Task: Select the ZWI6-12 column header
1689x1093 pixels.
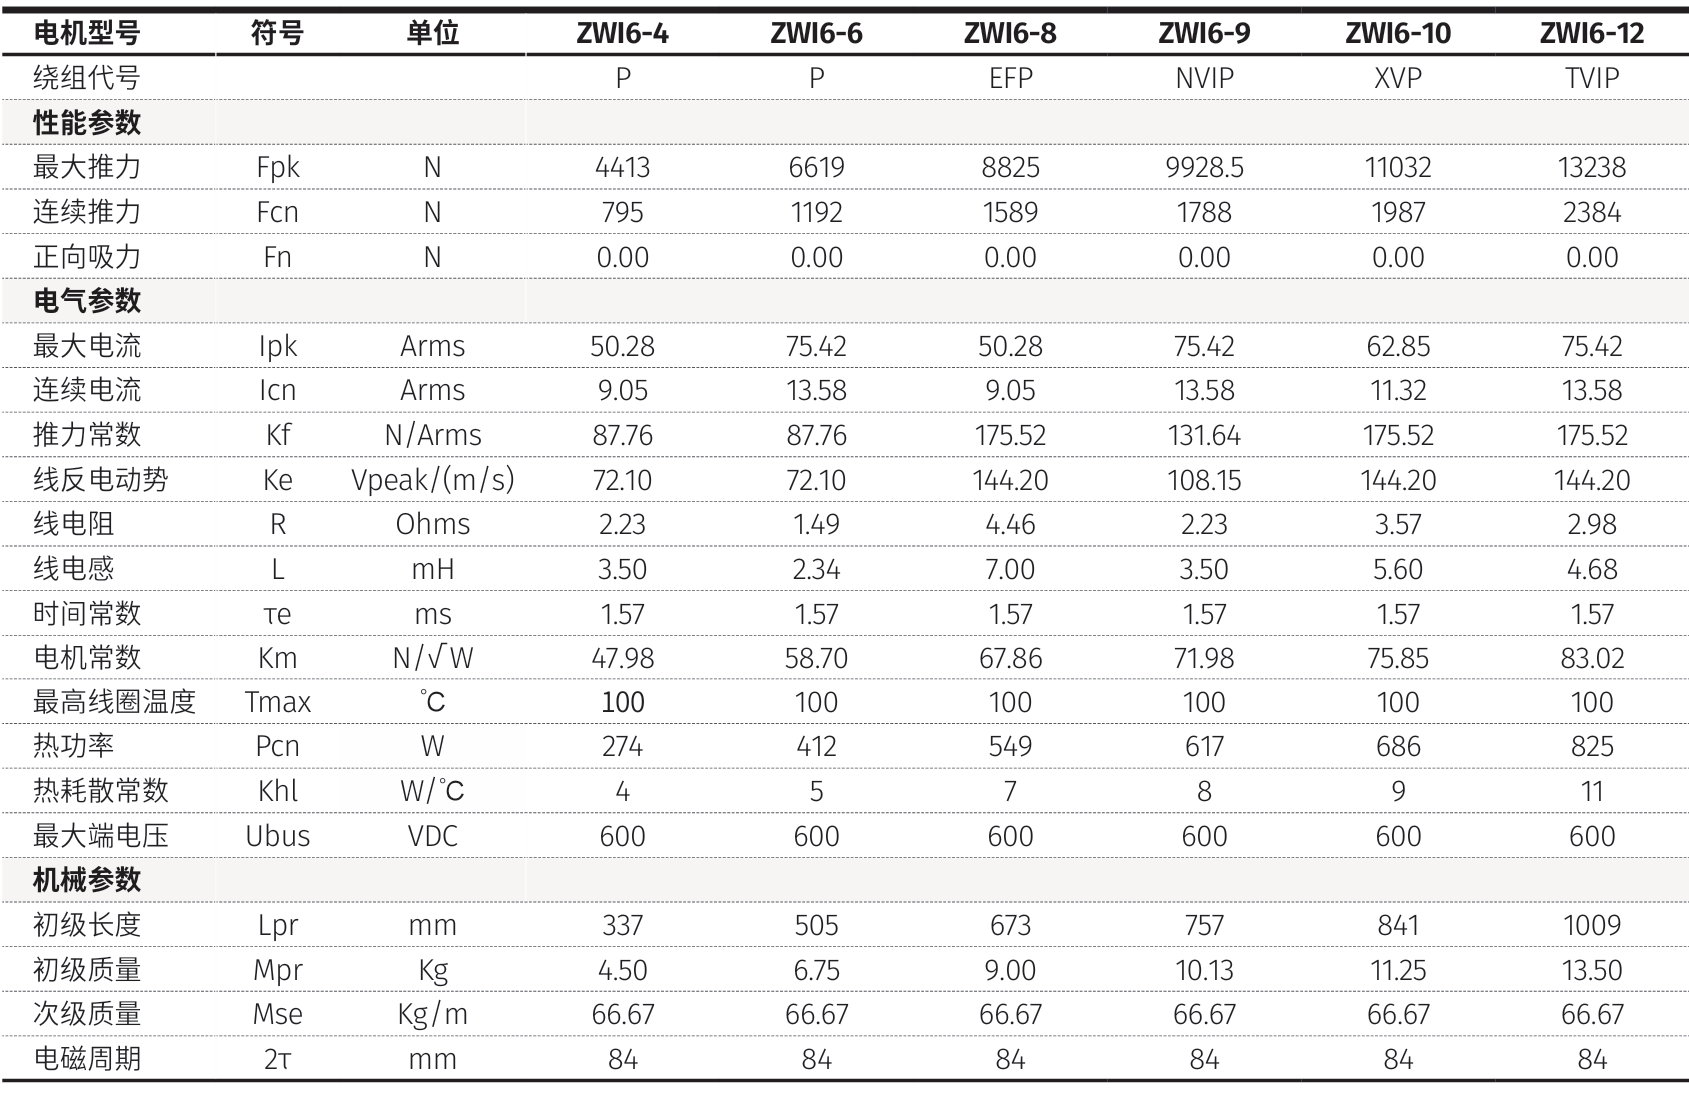Action: (1591, 33)
